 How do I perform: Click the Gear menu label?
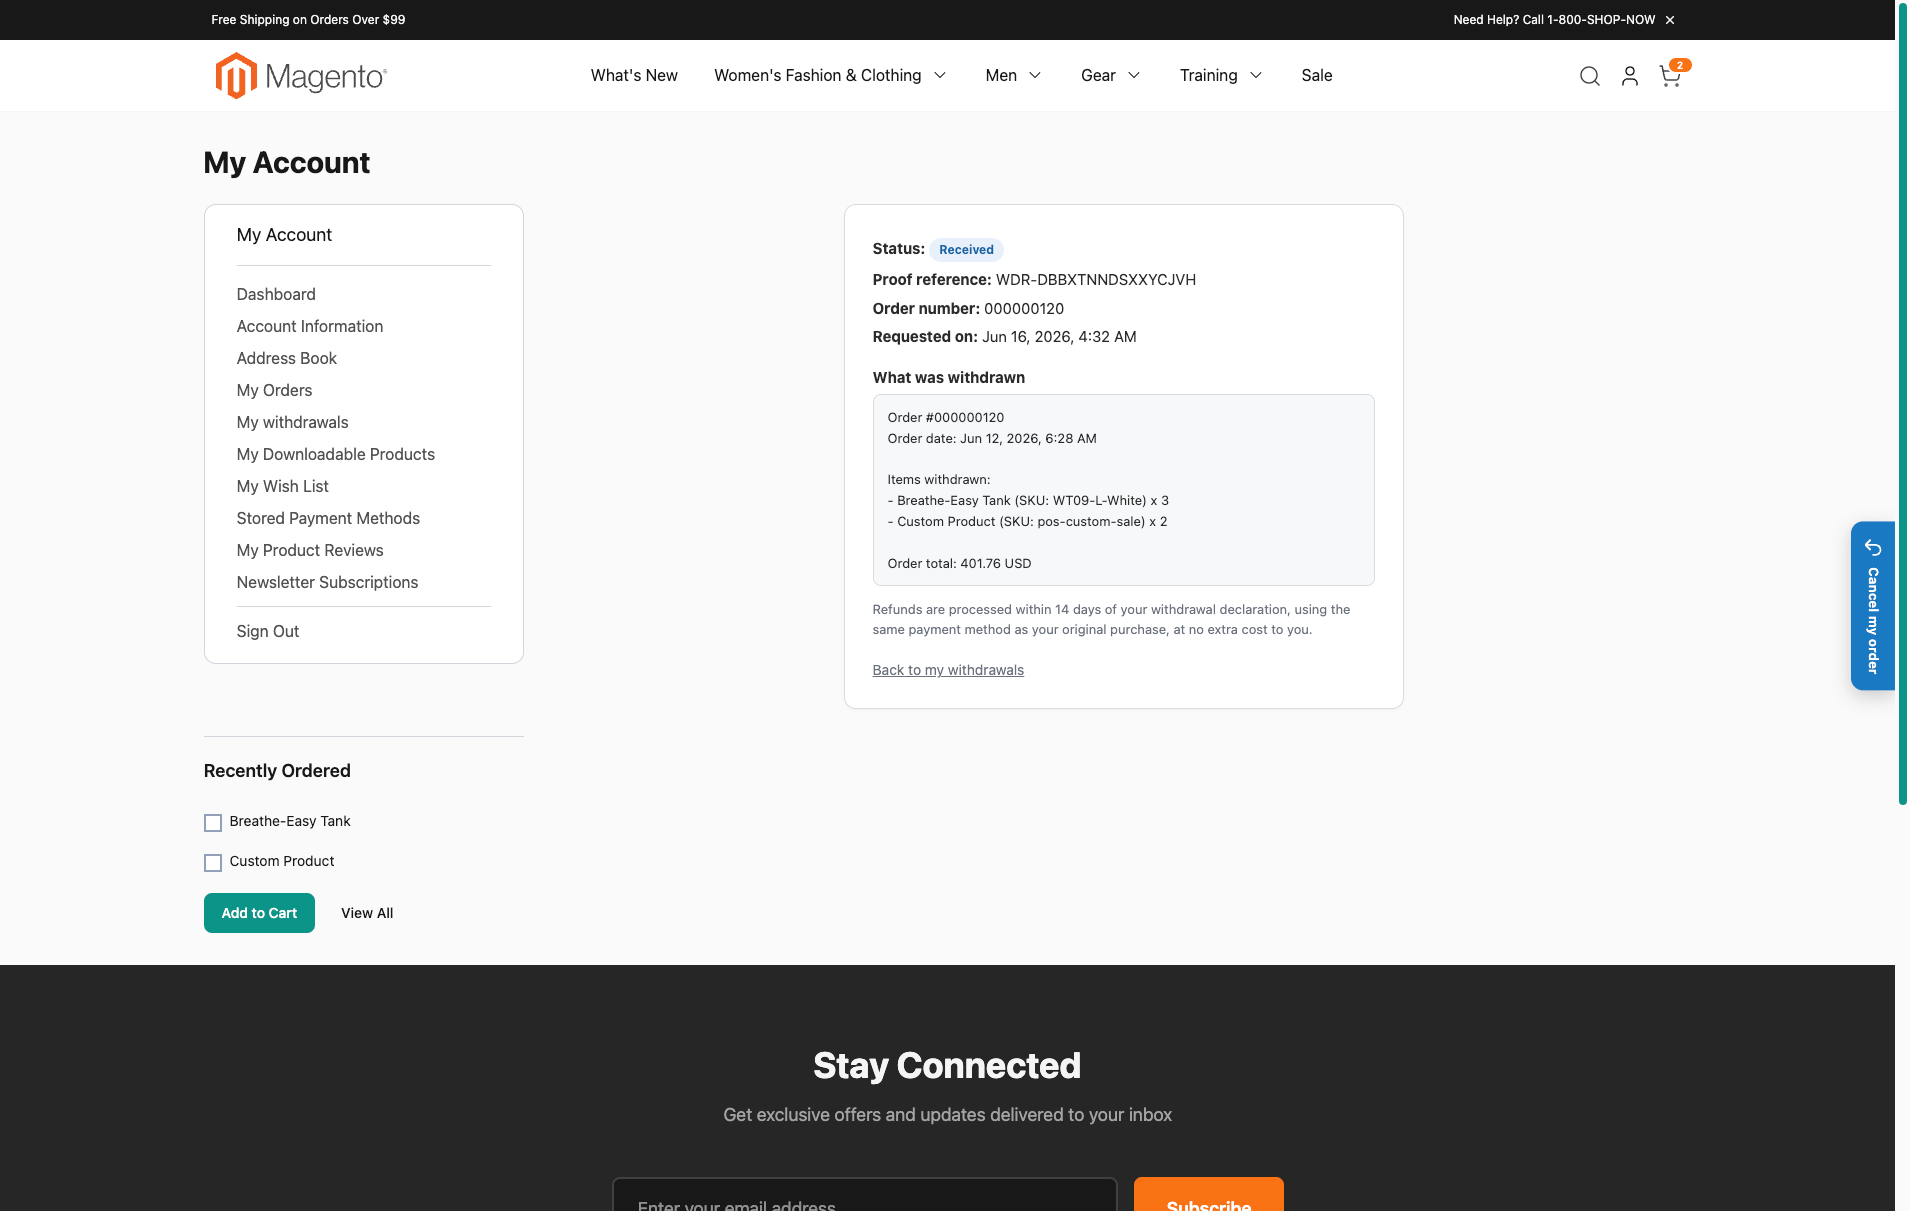(x=1098, y=76)
